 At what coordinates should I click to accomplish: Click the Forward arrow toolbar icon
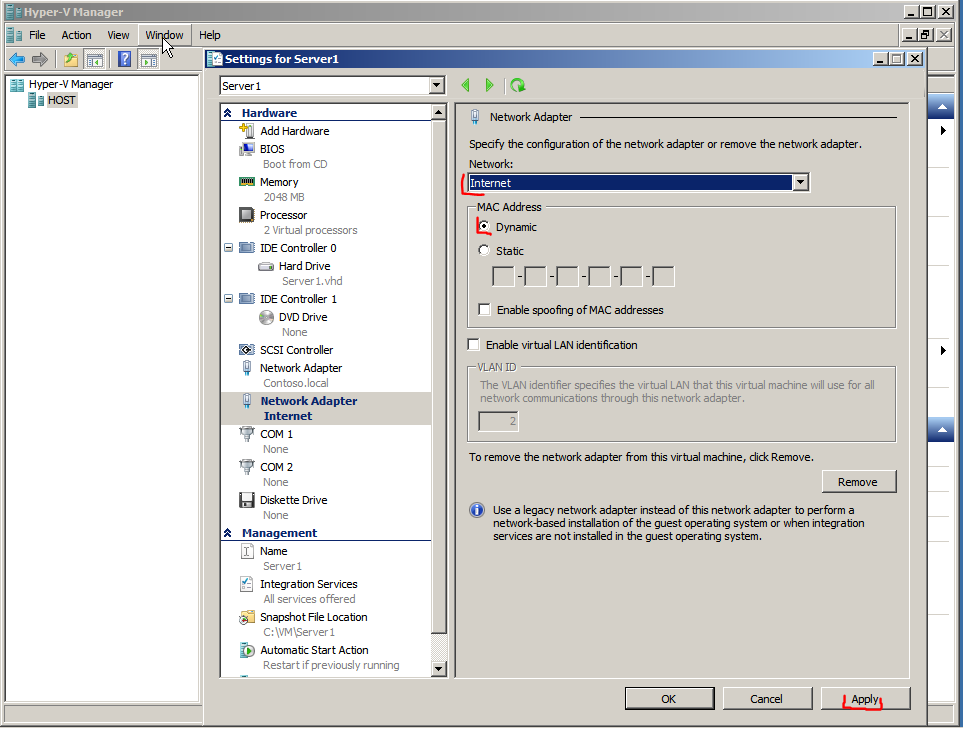[x=40, y=60]
